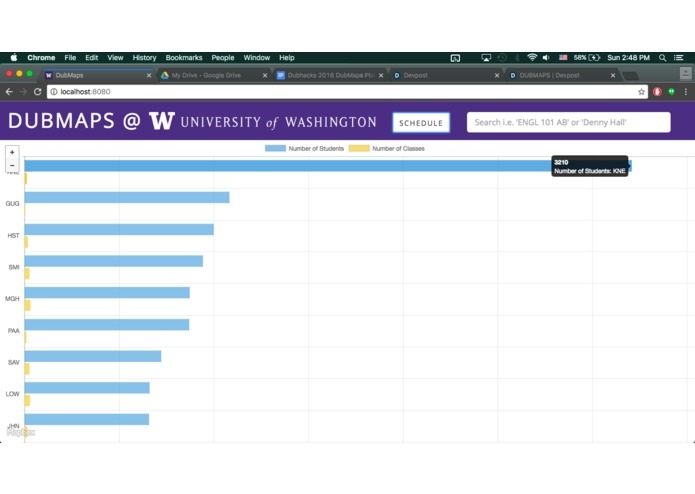The image size is (695, 494).
Task: Click the class and building search field
Action: pos(569,122)
